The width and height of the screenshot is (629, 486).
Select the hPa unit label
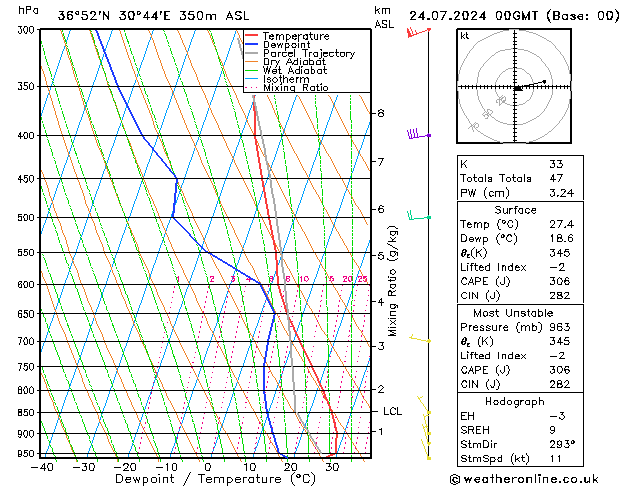point(28,10)
